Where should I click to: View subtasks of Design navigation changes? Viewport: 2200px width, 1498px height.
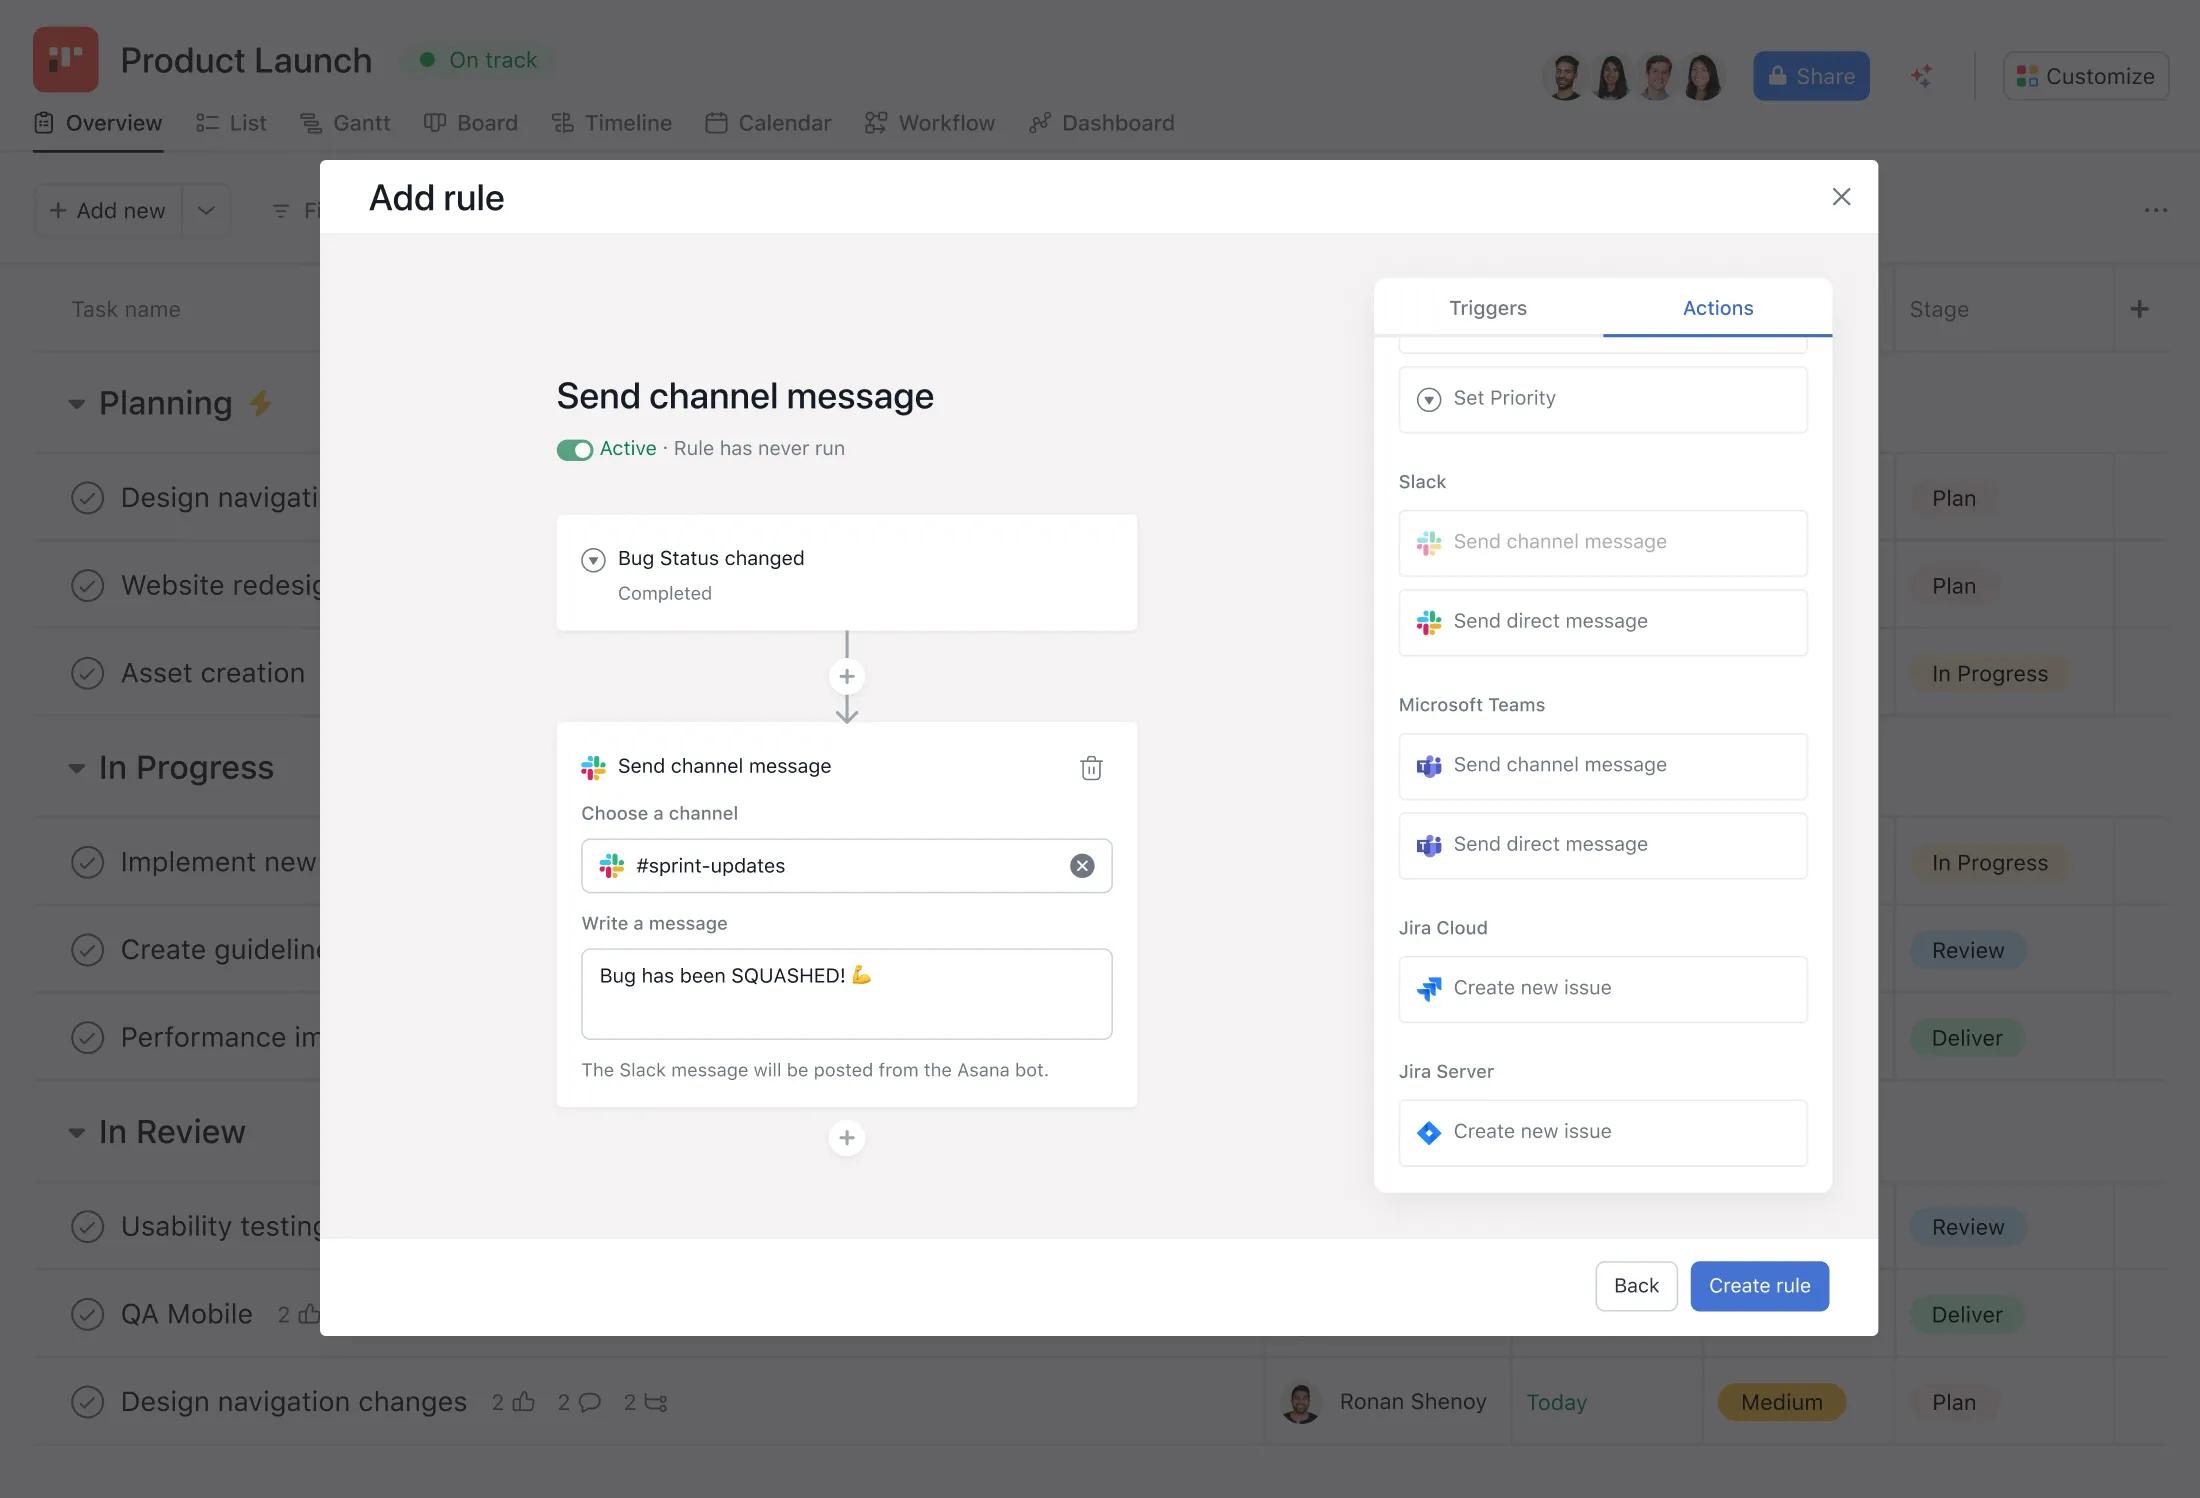coord(656,1402)
